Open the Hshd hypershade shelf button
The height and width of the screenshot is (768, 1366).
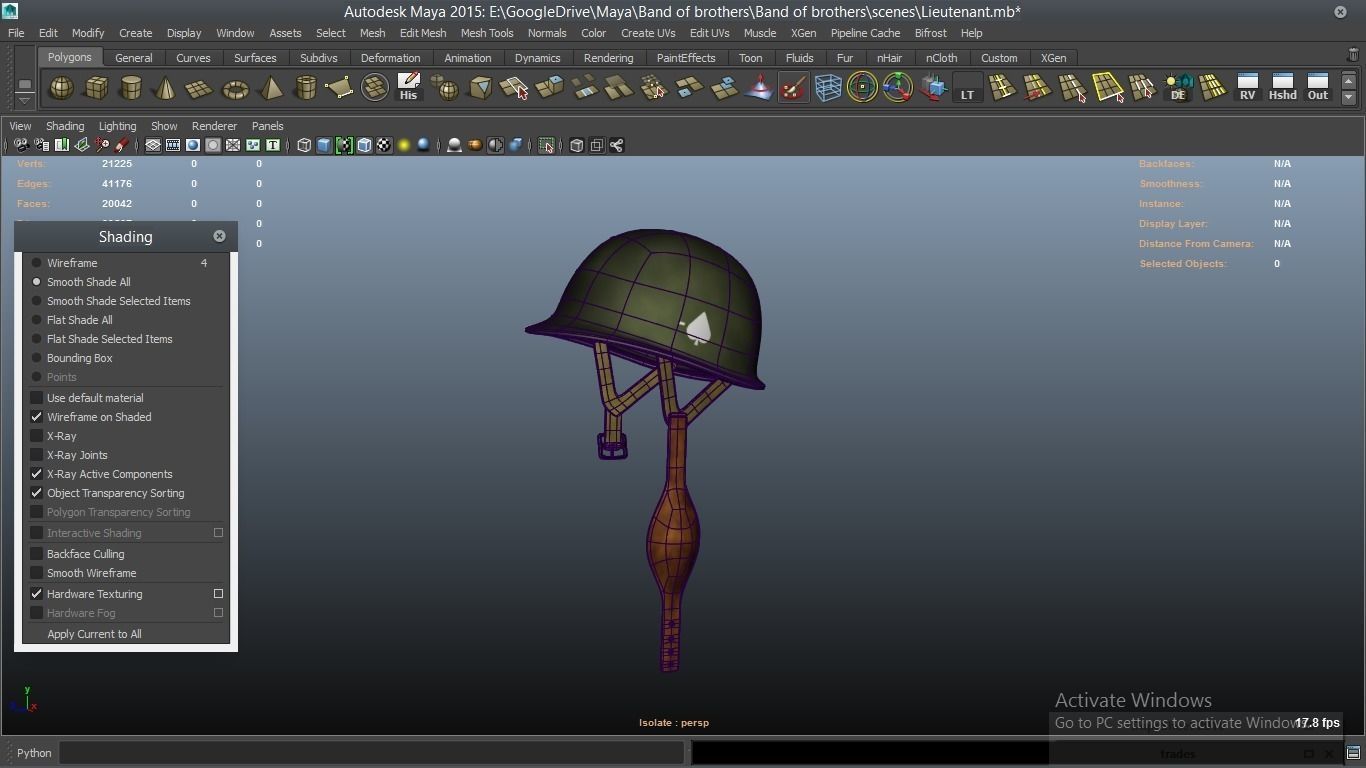click(1282, 89)
